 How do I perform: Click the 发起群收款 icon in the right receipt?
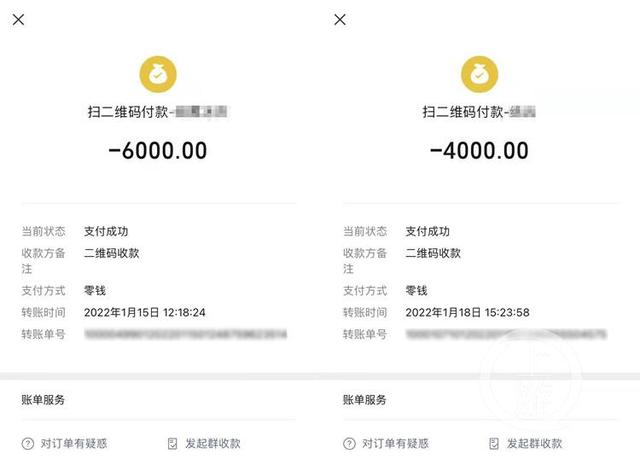click(493, 443)
